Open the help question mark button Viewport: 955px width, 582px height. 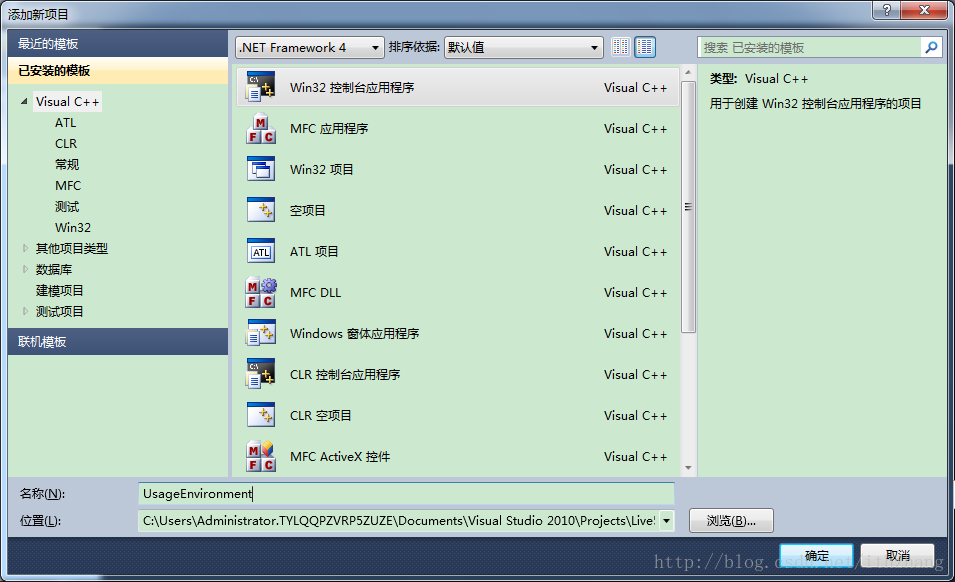[886, 10]
